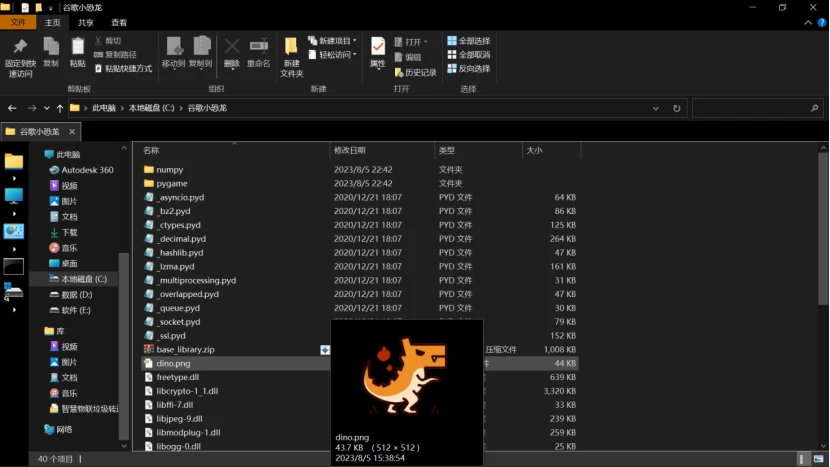The width and height of the screenshot is (830, 467).
Task: Click Paste shortcut in the ribbon
Action: coord(123,68)
